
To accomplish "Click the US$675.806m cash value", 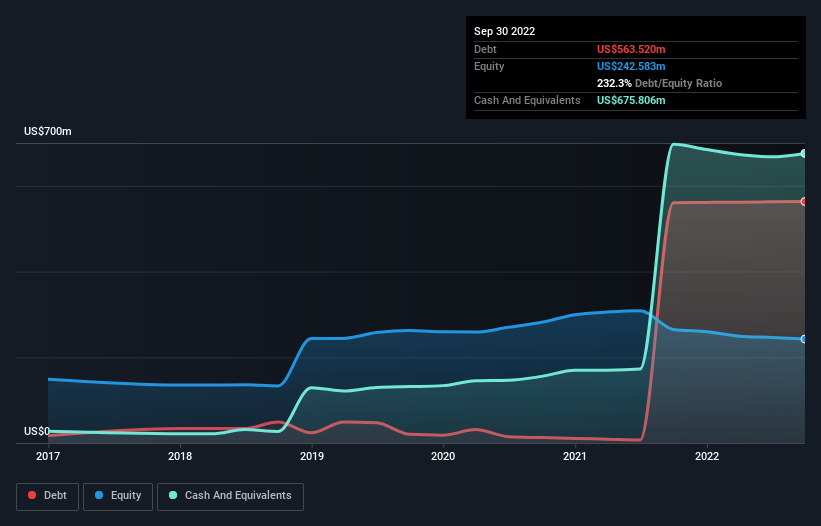I will [x=631, y=100].
